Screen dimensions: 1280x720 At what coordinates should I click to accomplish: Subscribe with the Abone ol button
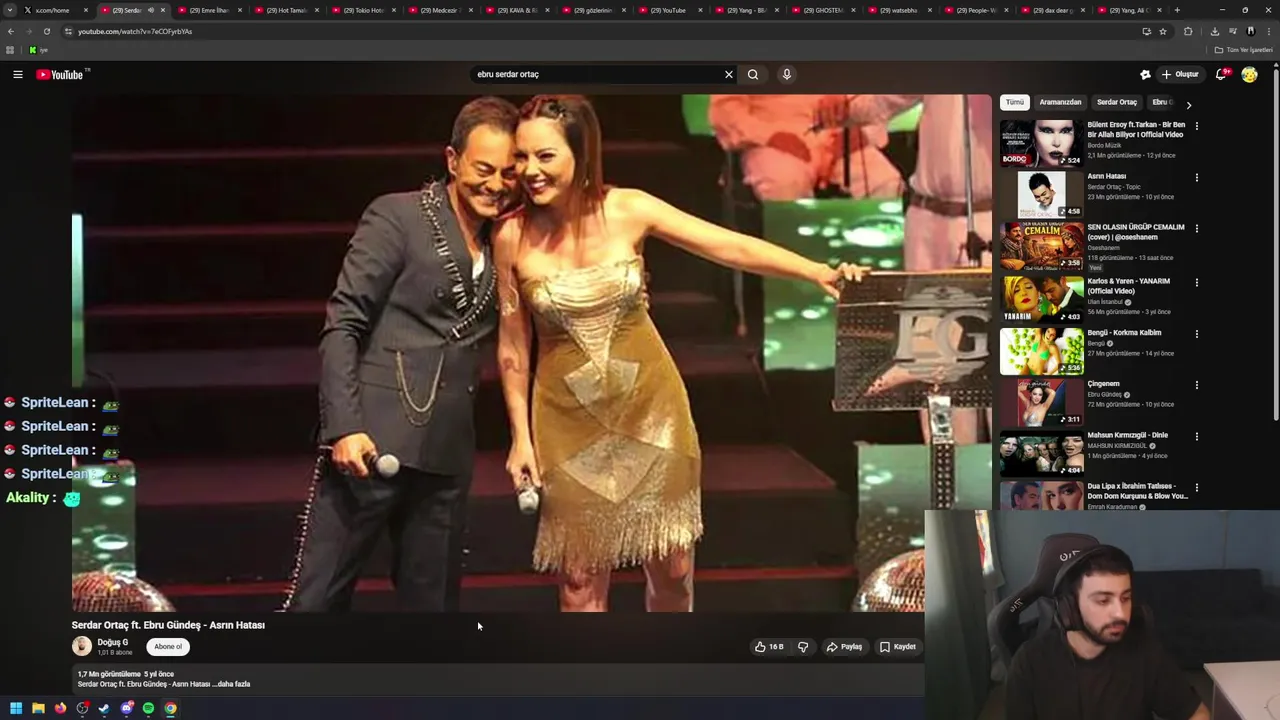click(x=168, y=647)
